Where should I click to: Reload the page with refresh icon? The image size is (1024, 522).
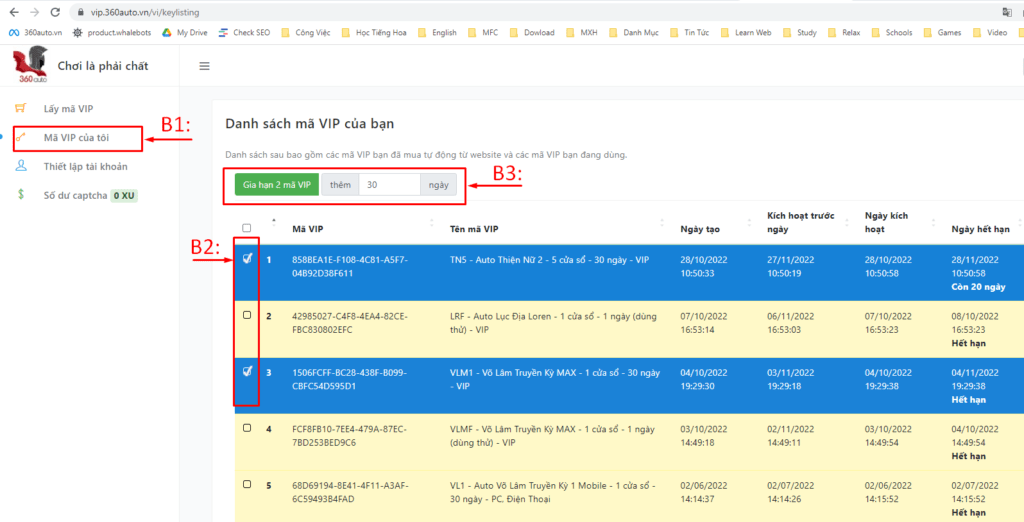coord(56,12)
